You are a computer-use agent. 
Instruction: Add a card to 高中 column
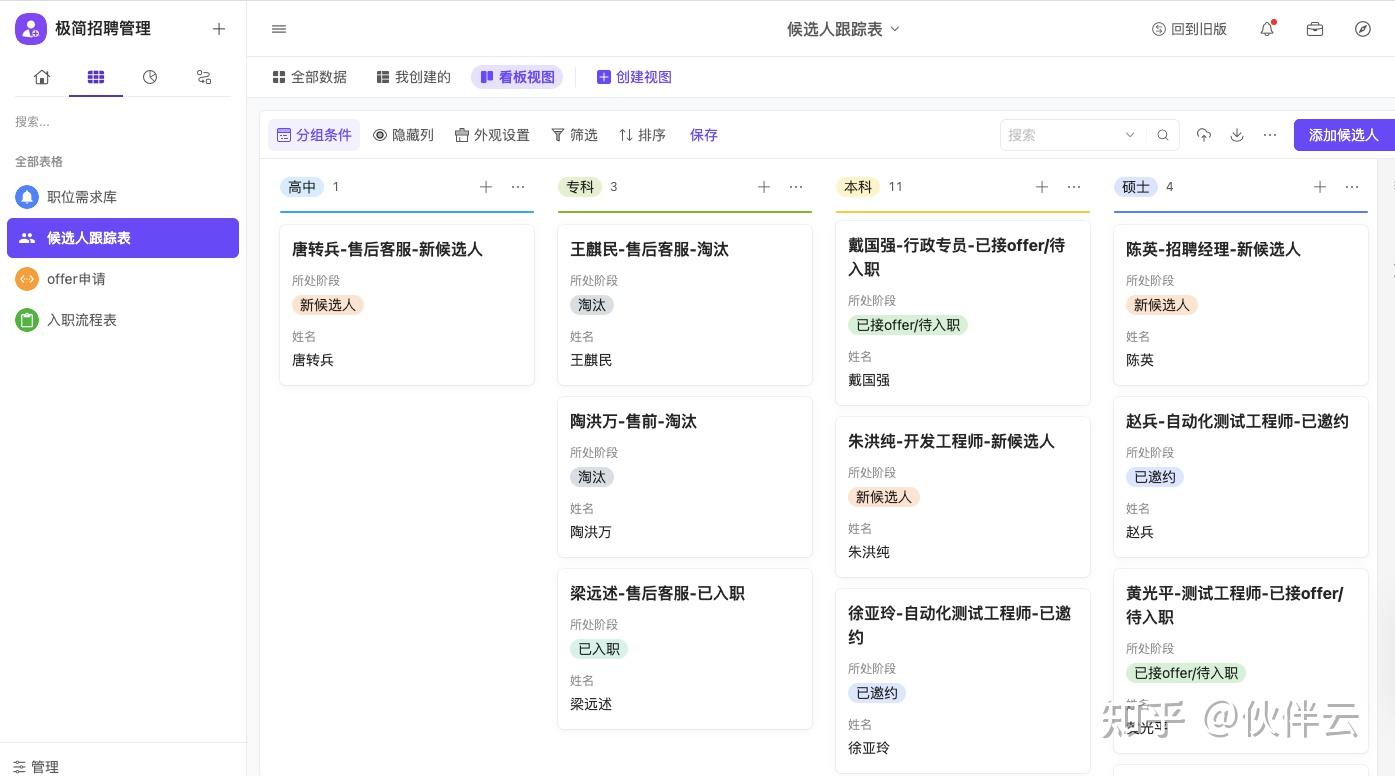coord(486,187)
